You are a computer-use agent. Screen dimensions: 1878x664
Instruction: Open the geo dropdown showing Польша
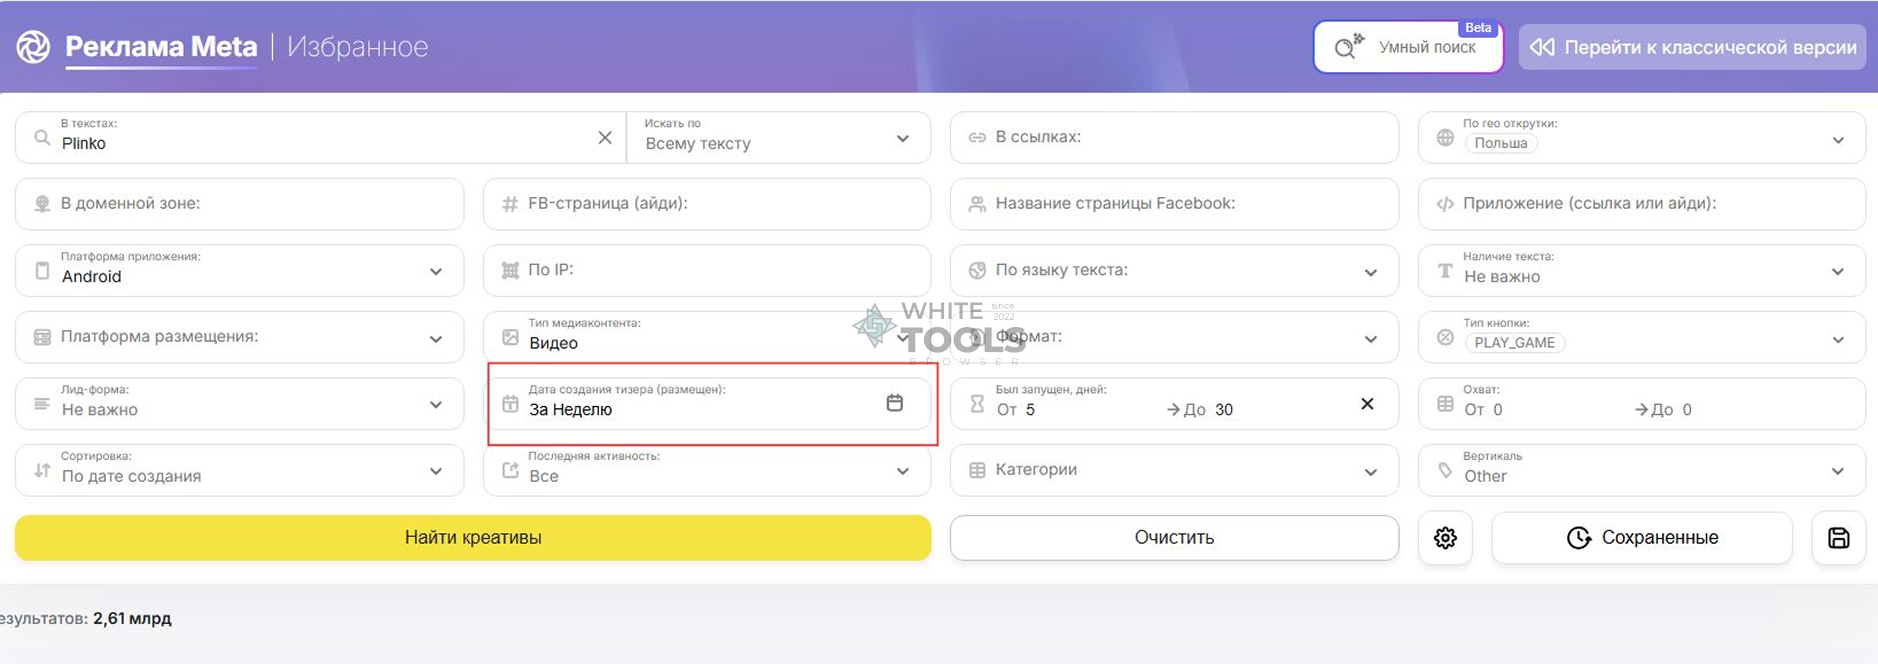pos(1838,140)
